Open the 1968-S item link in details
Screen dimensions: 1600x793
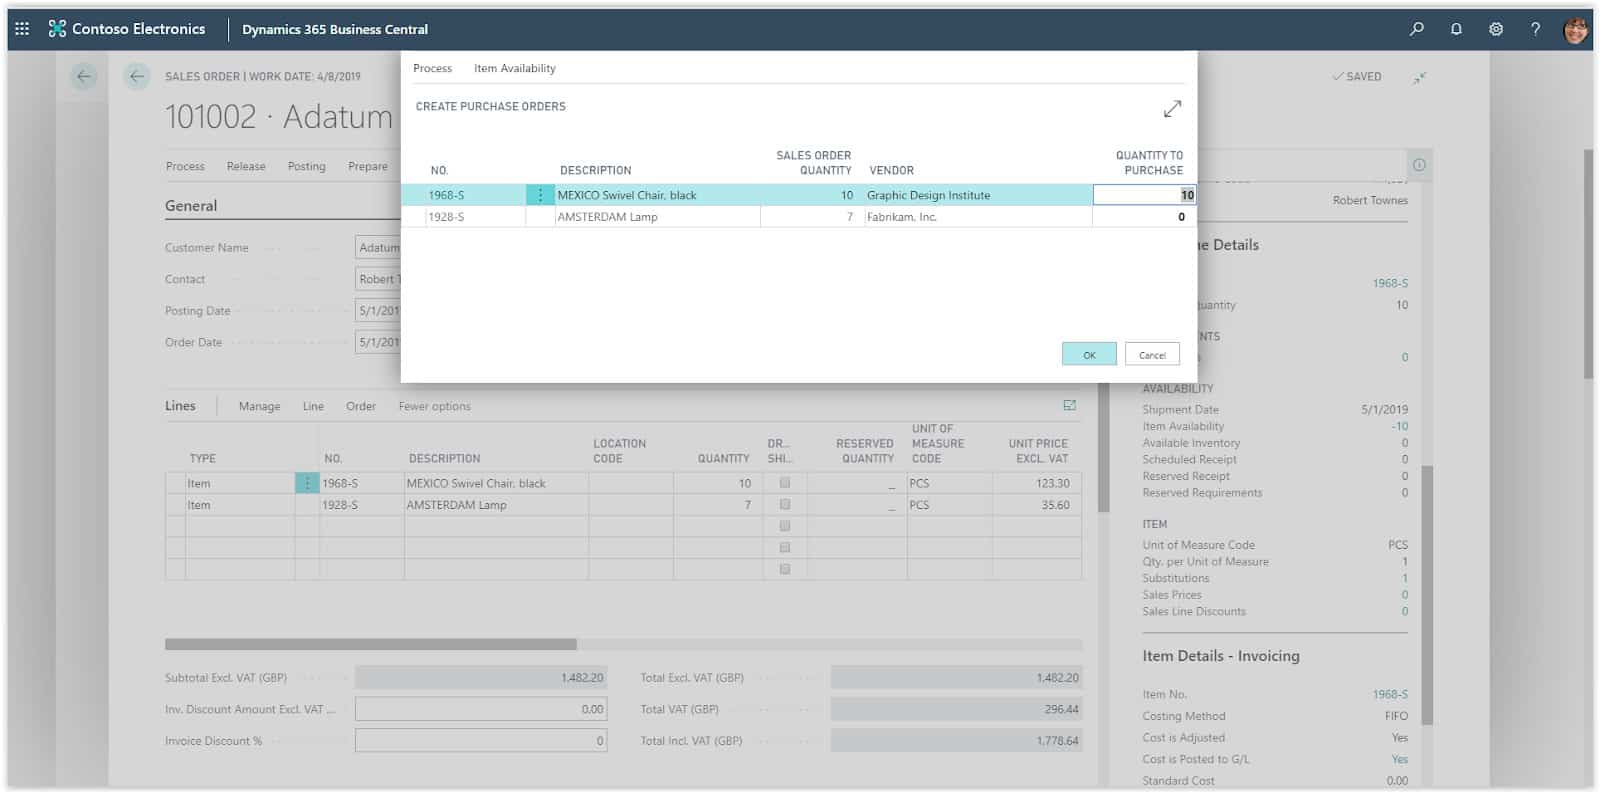click(1390, 283)
